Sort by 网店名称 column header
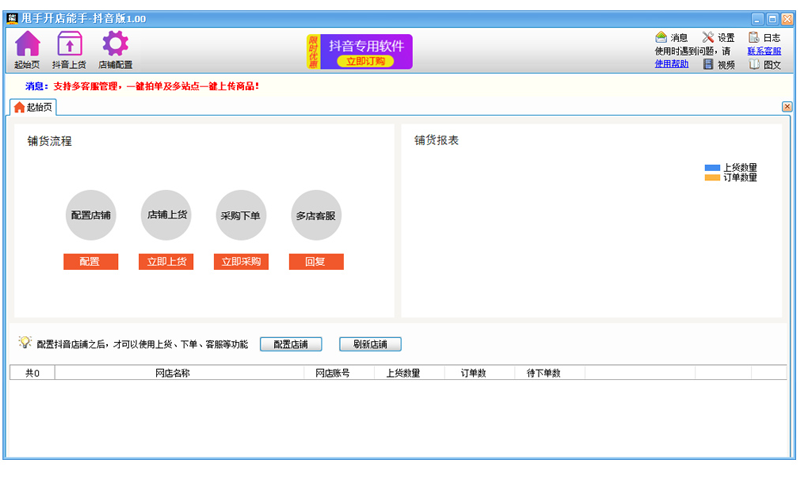This screenshot has height=482, width=800. (x=179, y=373)
